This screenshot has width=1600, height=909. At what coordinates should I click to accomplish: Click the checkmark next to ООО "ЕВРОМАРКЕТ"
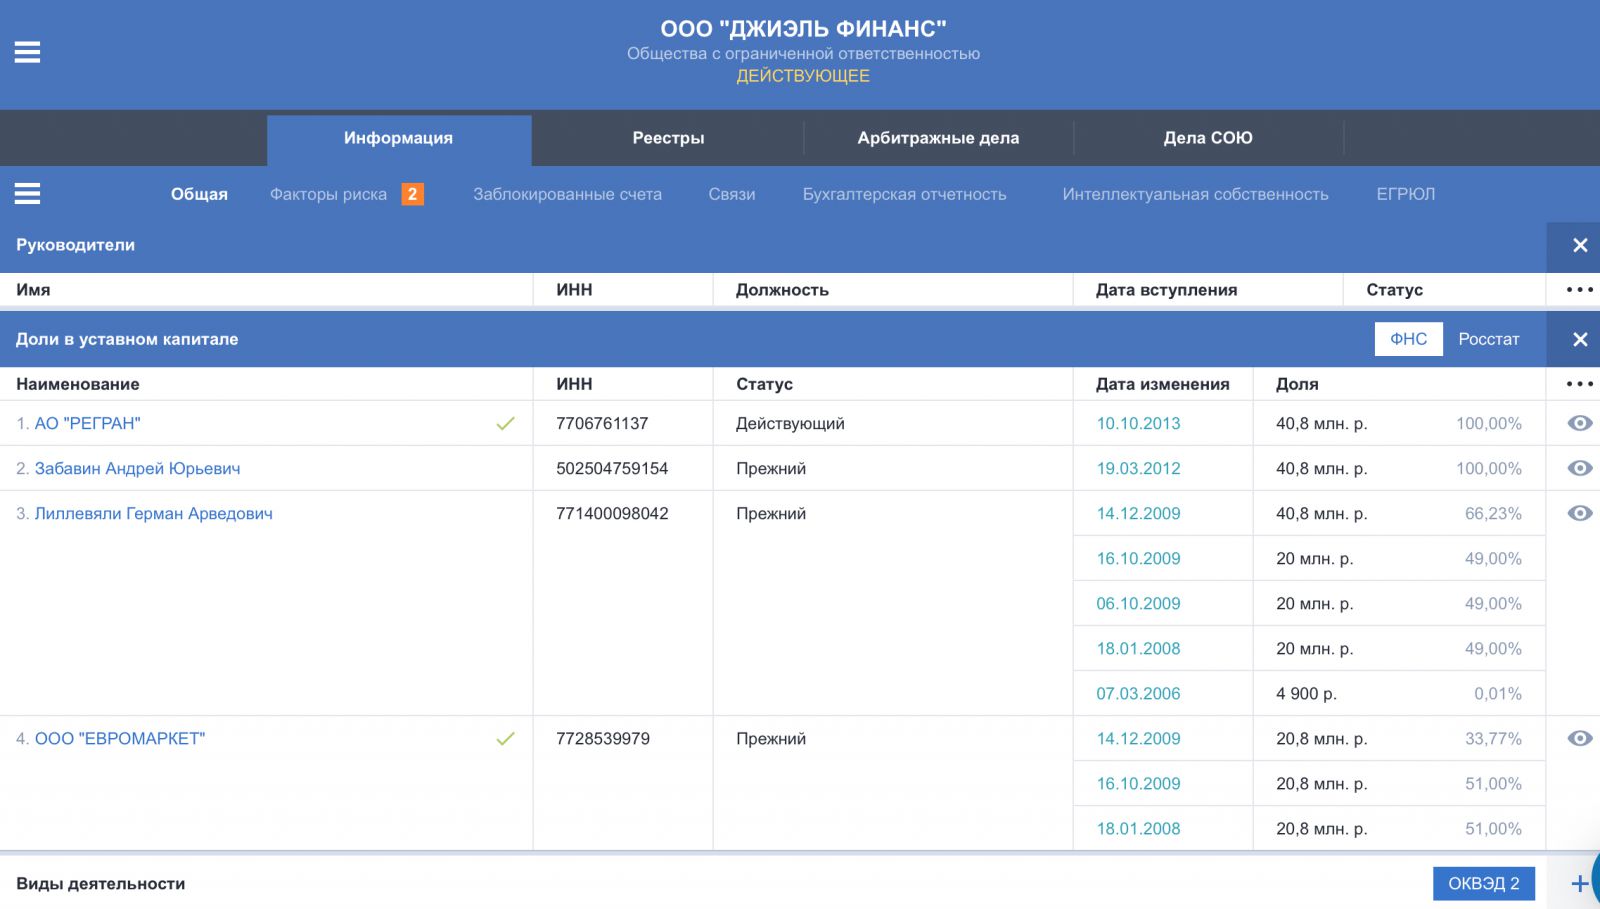pos(506,739)
